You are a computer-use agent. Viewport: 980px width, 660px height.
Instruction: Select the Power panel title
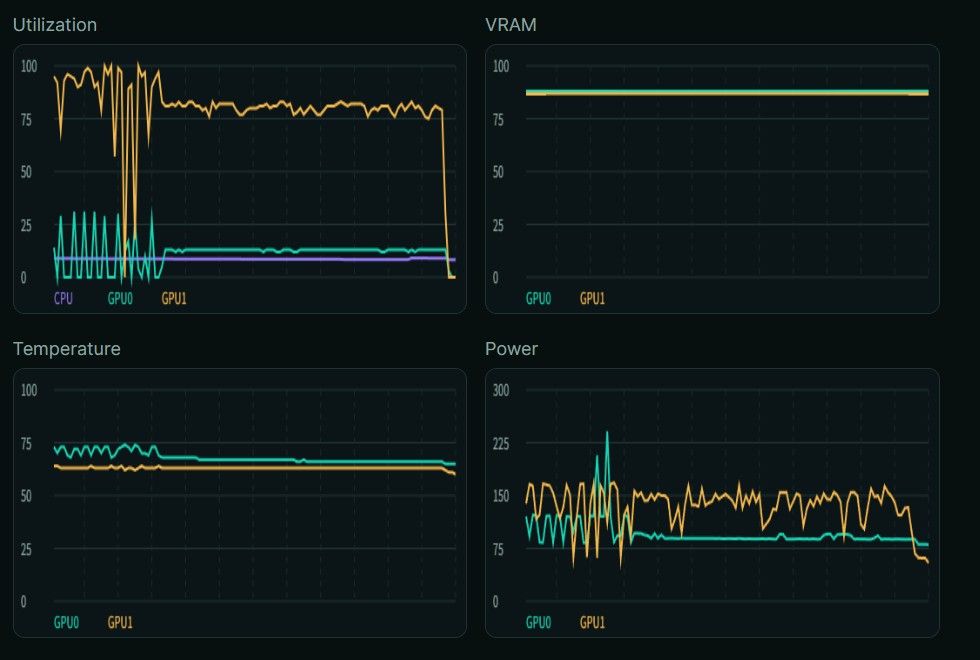pos(511,349)
